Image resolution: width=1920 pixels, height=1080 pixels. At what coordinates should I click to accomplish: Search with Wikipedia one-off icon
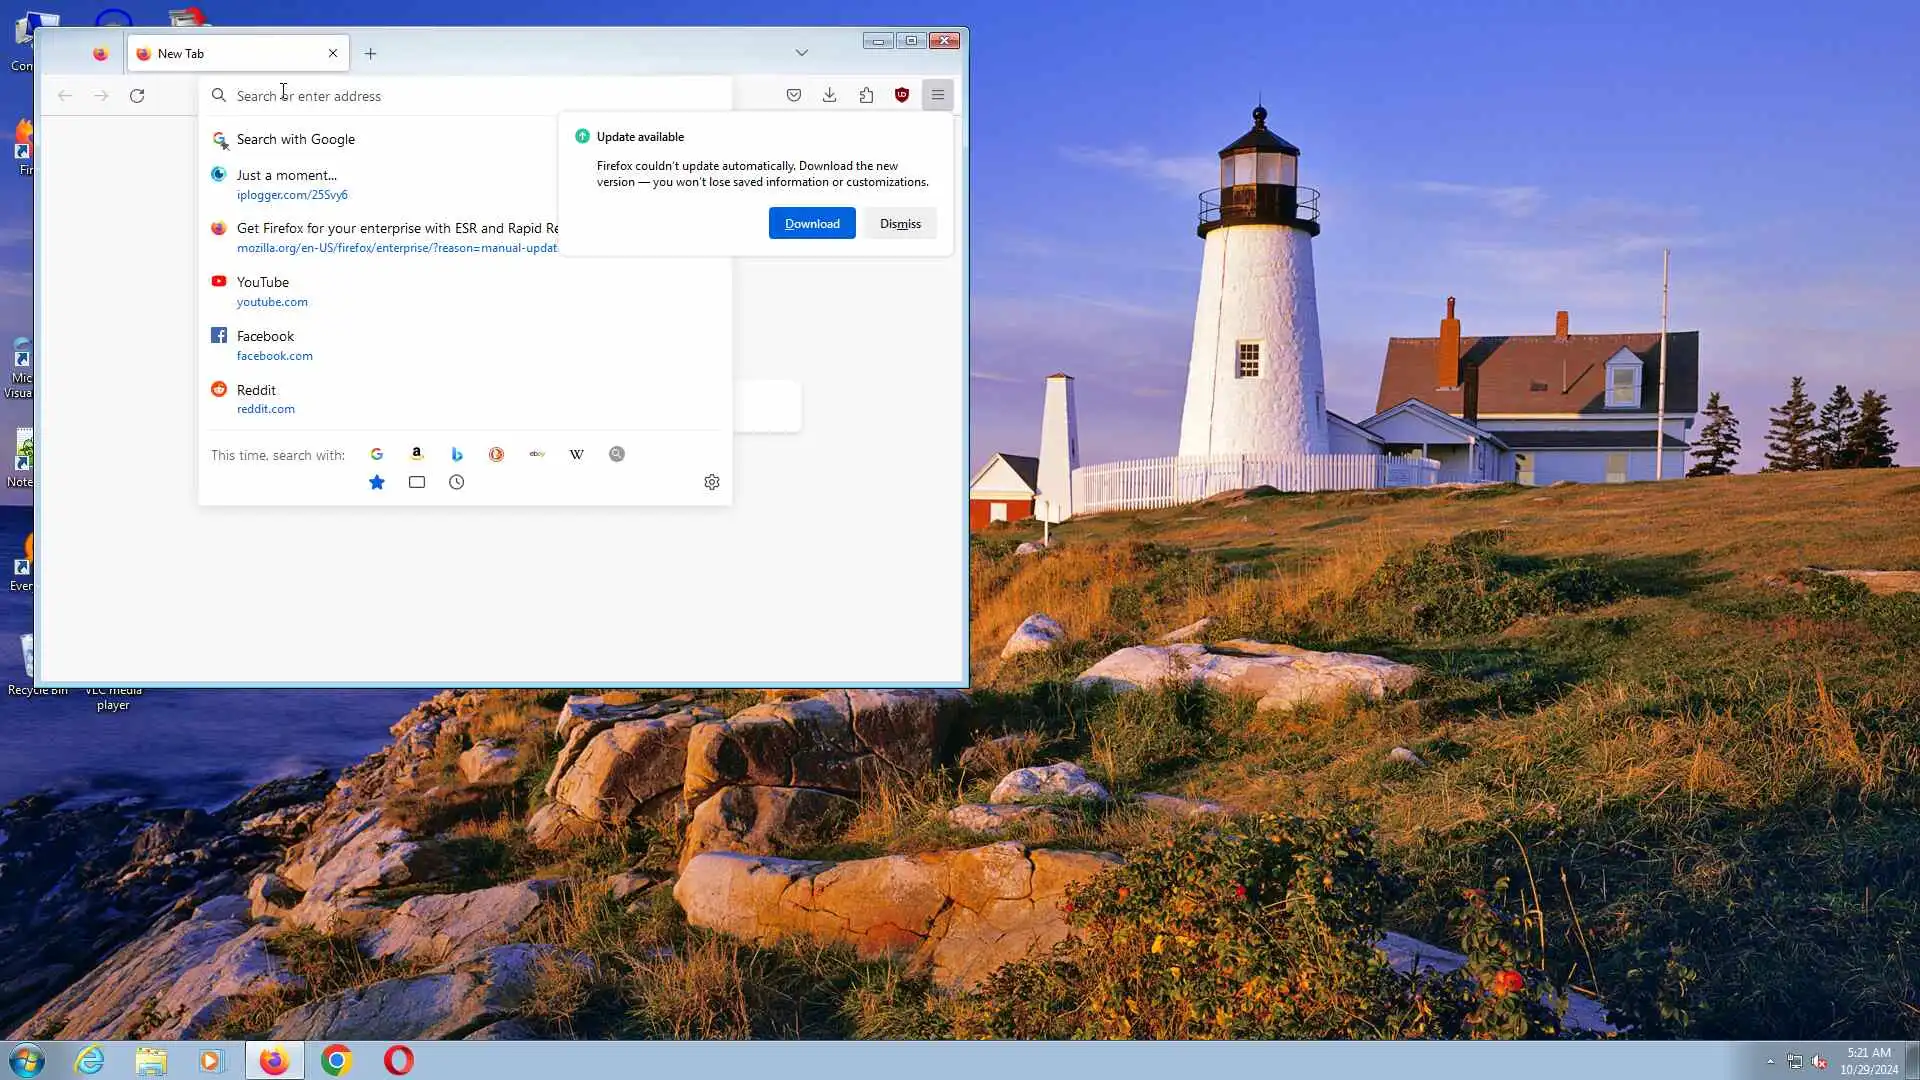point(577,454)
